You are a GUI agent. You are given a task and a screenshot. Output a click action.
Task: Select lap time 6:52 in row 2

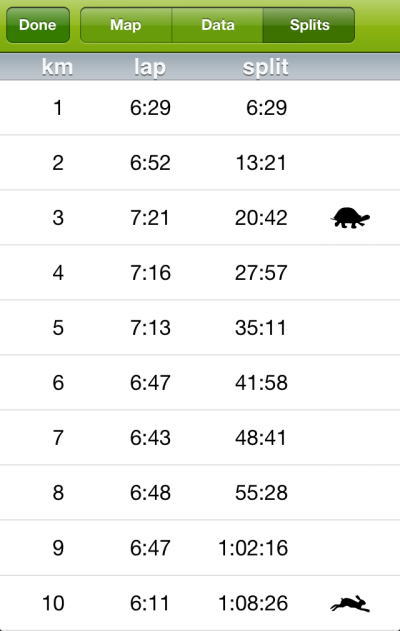150,163
